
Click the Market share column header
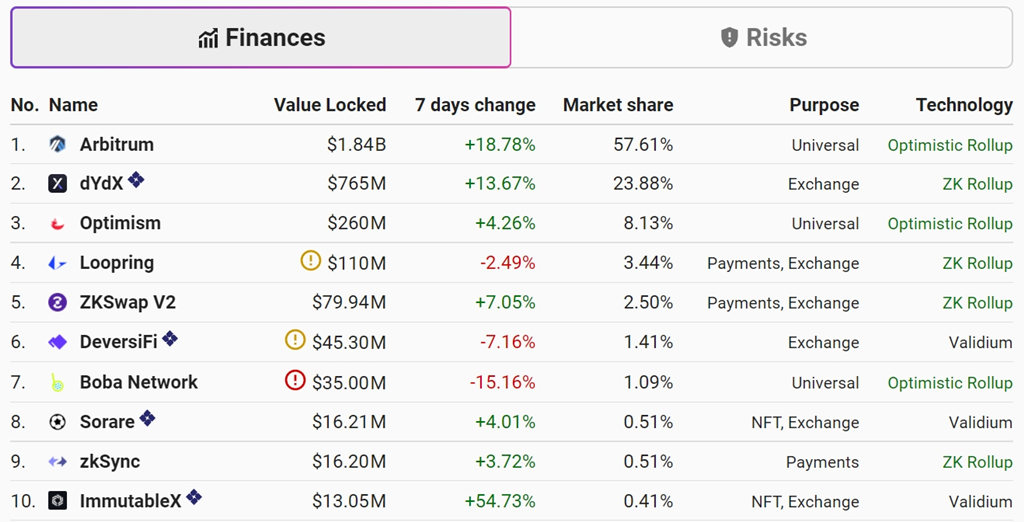click(618, 105)
